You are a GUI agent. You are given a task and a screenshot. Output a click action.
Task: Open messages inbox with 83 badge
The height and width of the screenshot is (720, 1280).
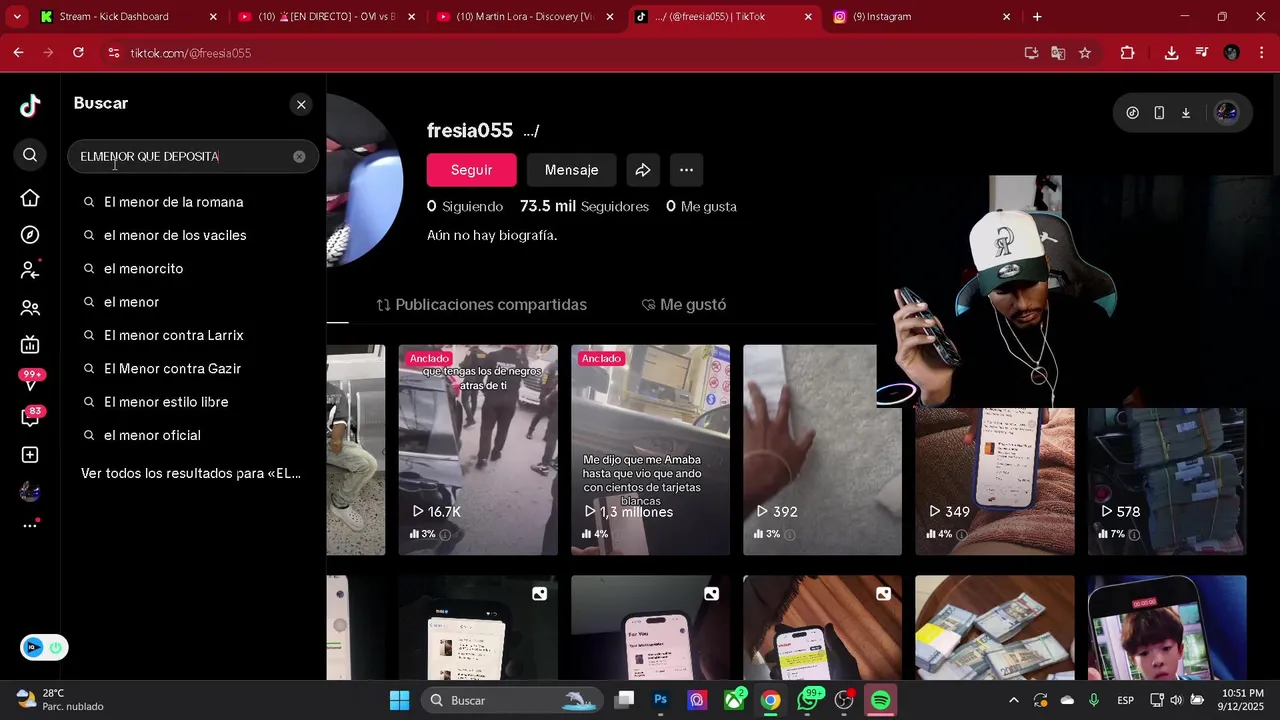30,418
